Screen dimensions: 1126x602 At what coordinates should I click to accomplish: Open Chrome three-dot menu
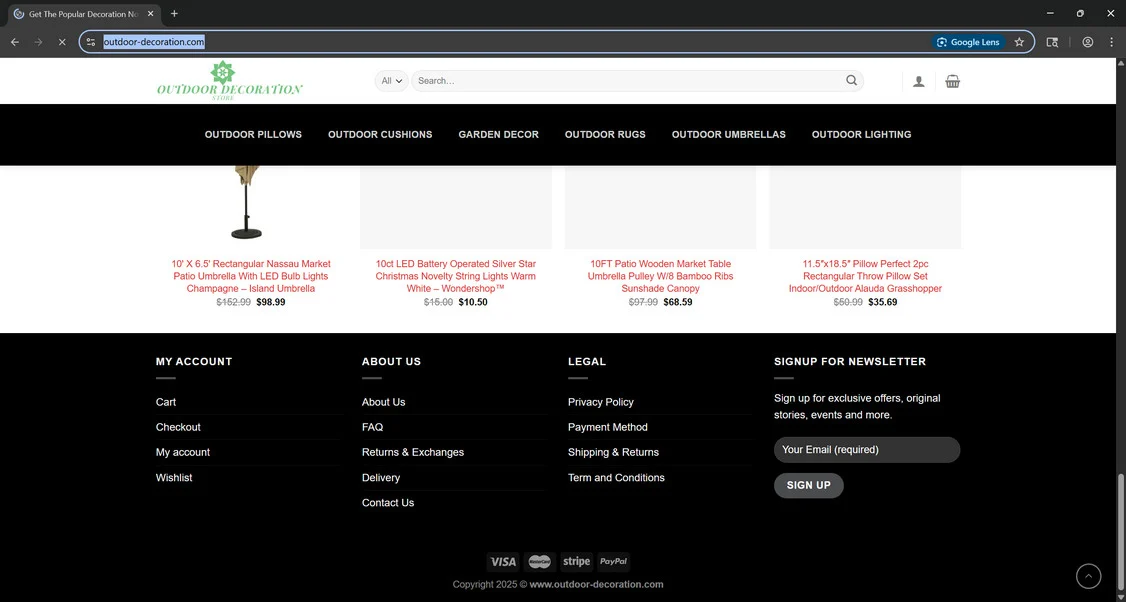point(1111,42)
